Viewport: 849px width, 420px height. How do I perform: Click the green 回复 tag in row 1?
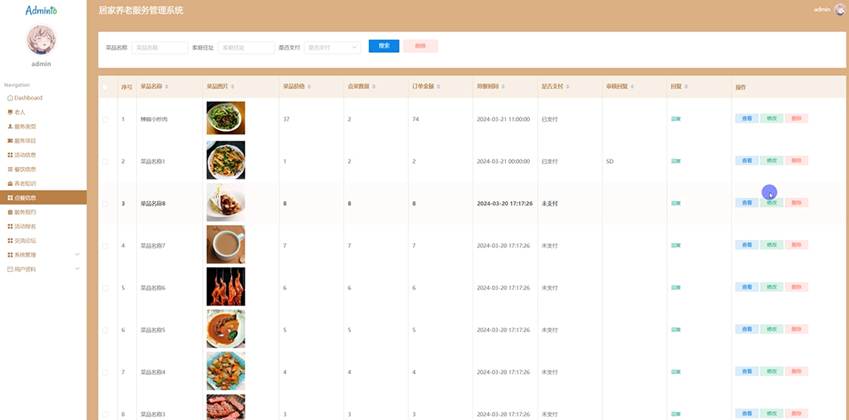tap(676, 119)
